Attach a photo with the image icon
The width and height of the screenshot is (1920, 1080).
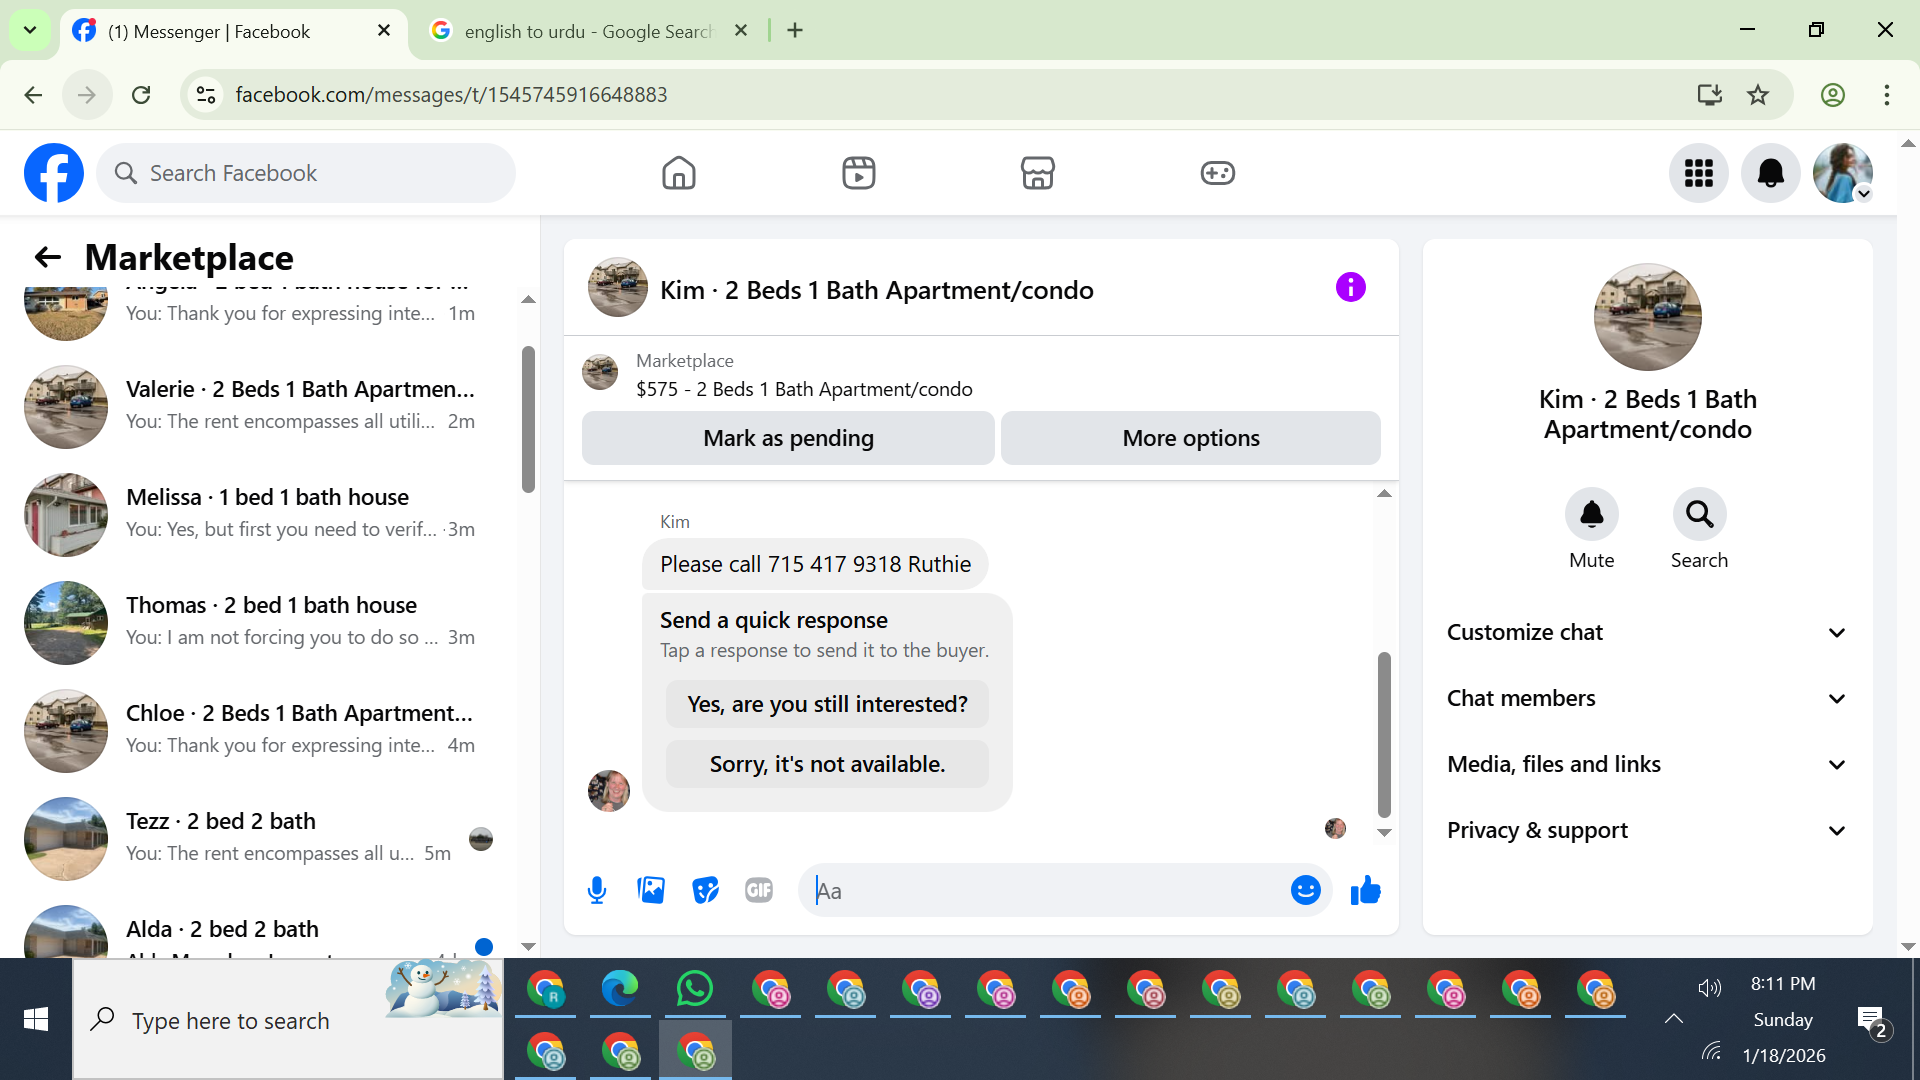tap(651, 890)
